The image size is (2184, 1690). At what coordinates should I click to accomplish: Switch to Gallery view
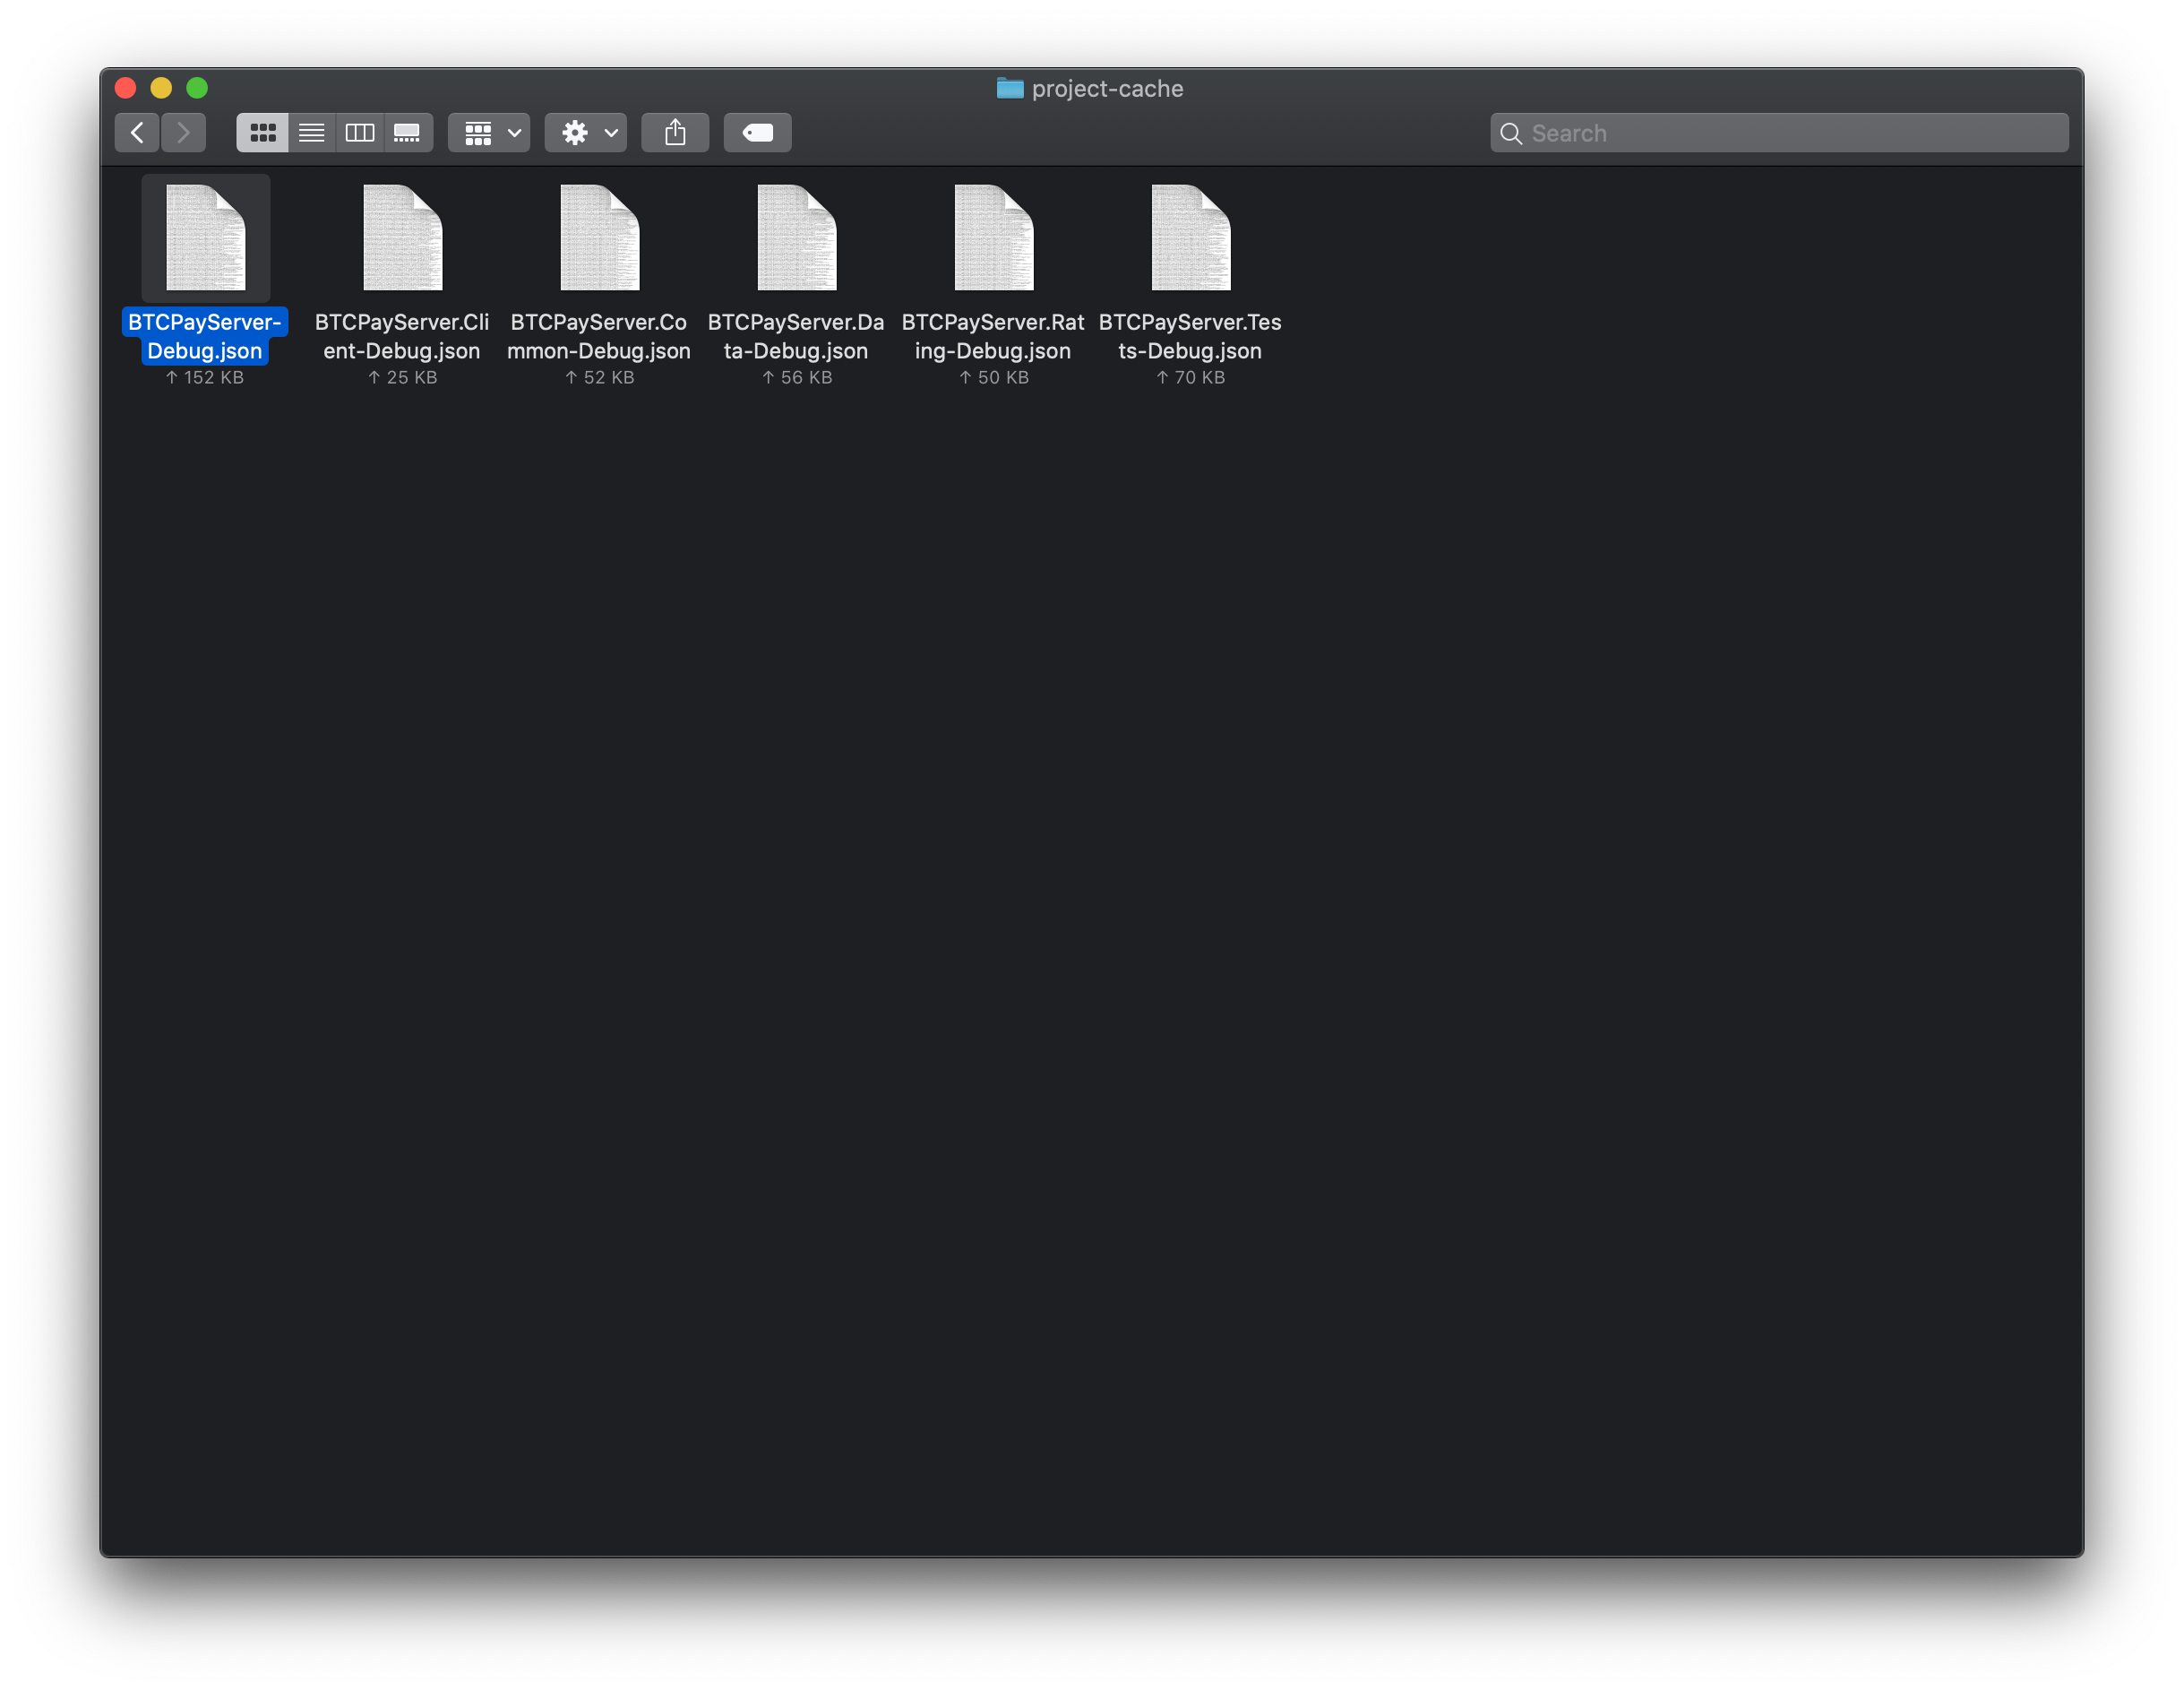(x=407, y=132)
